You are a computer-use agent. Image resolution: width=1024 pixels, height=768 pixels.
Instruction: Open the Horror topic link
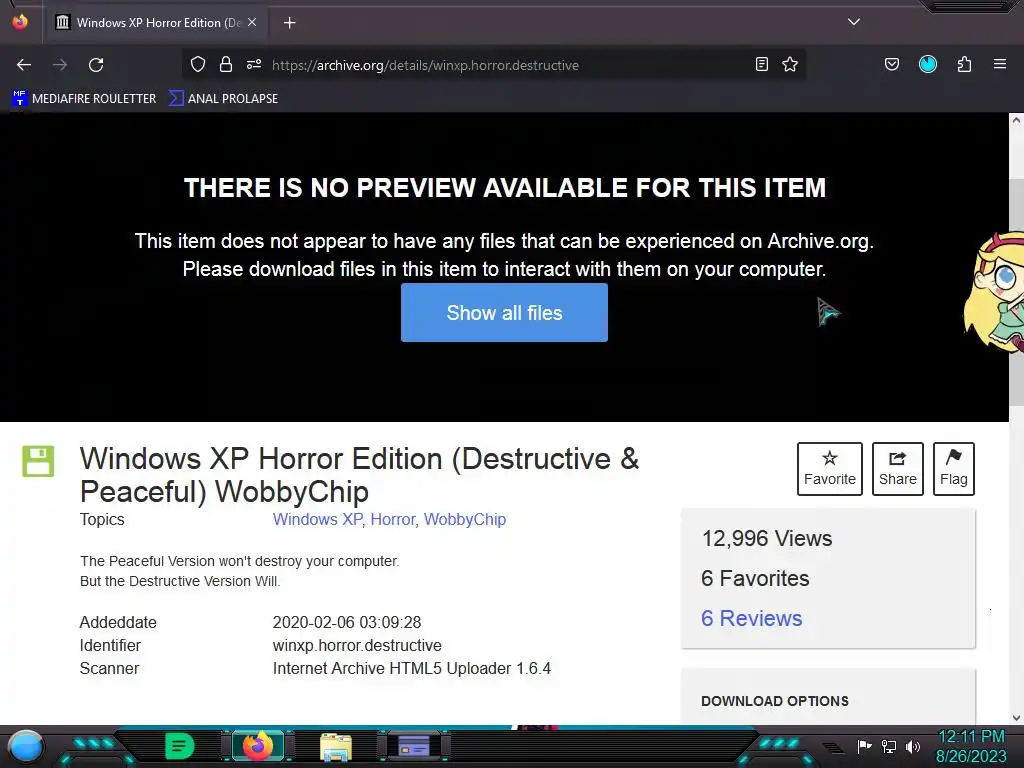tap(392, 520)
